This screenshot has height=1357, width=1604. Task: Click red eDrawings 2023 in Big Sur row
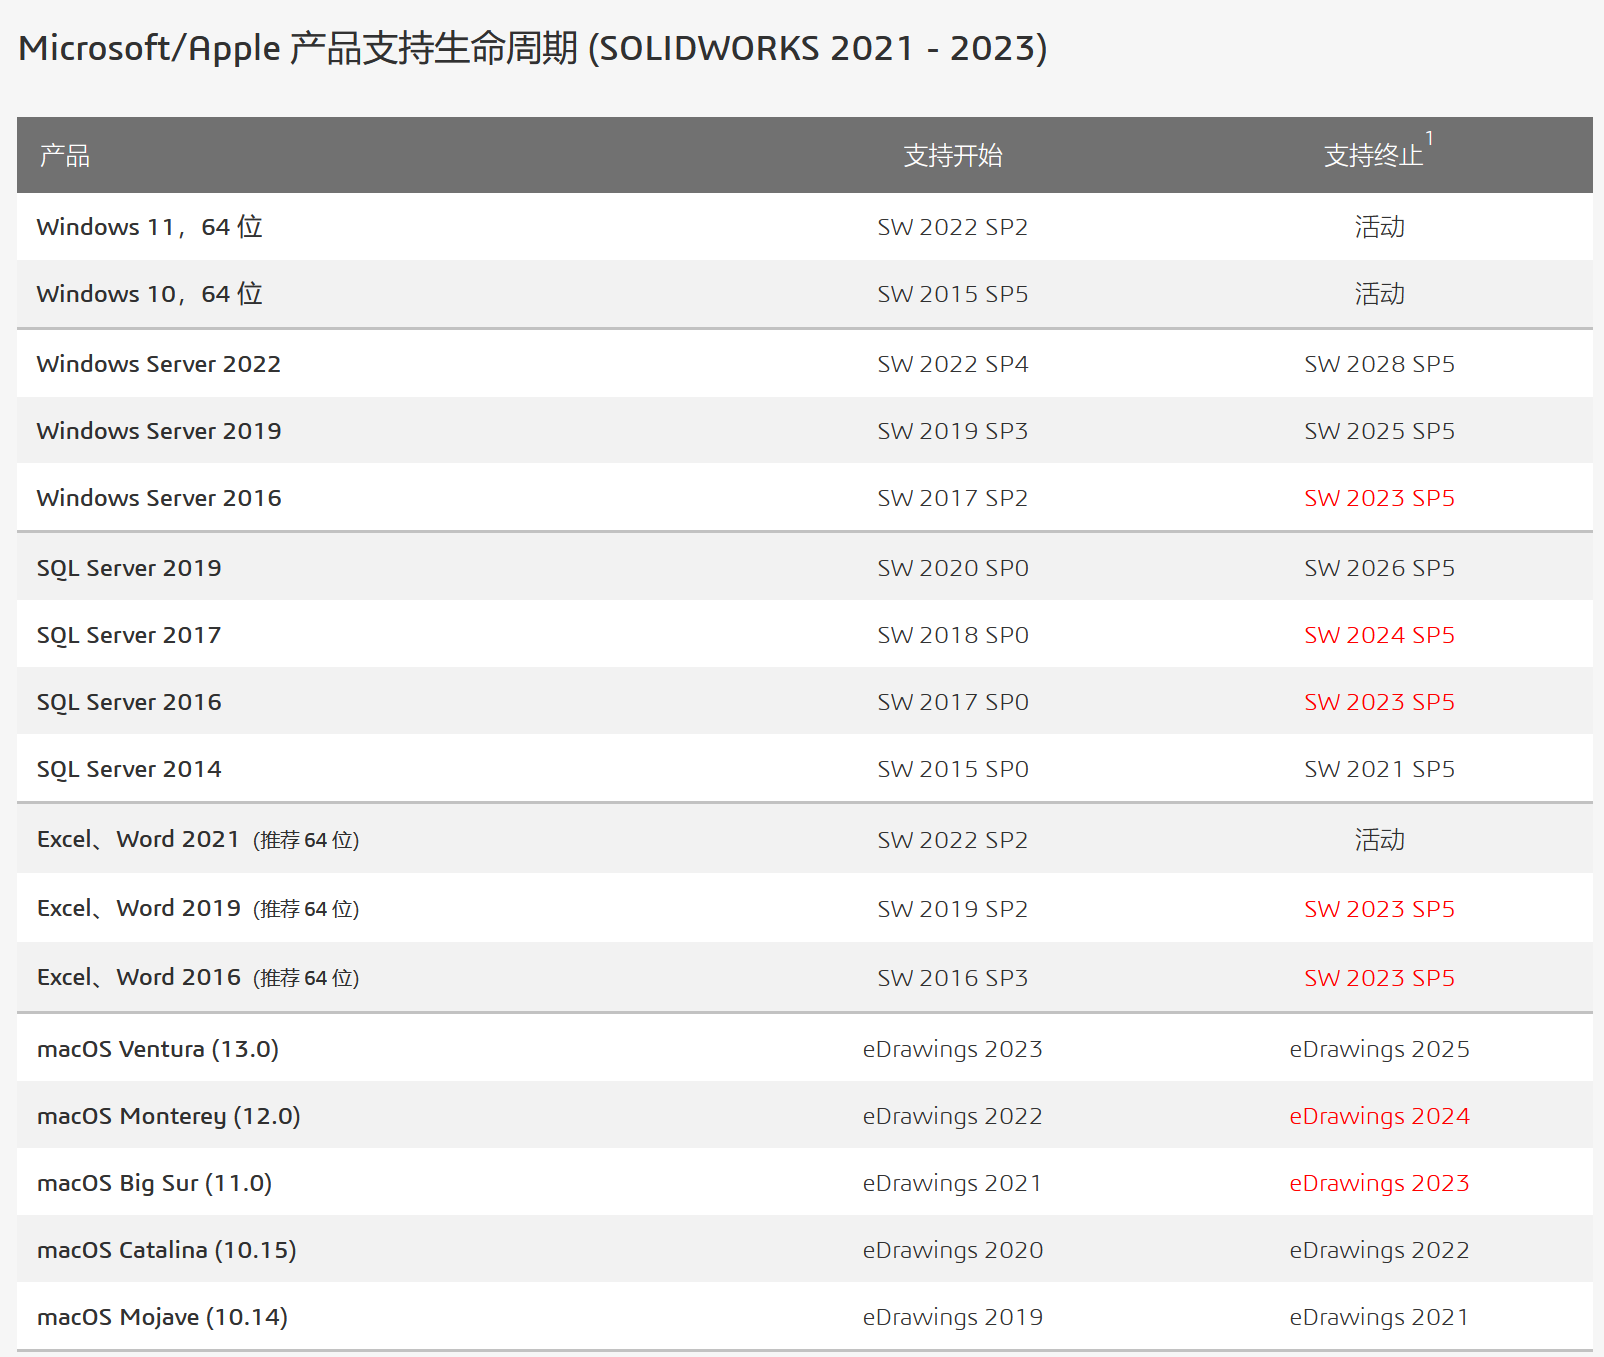click(1378, 1183)
